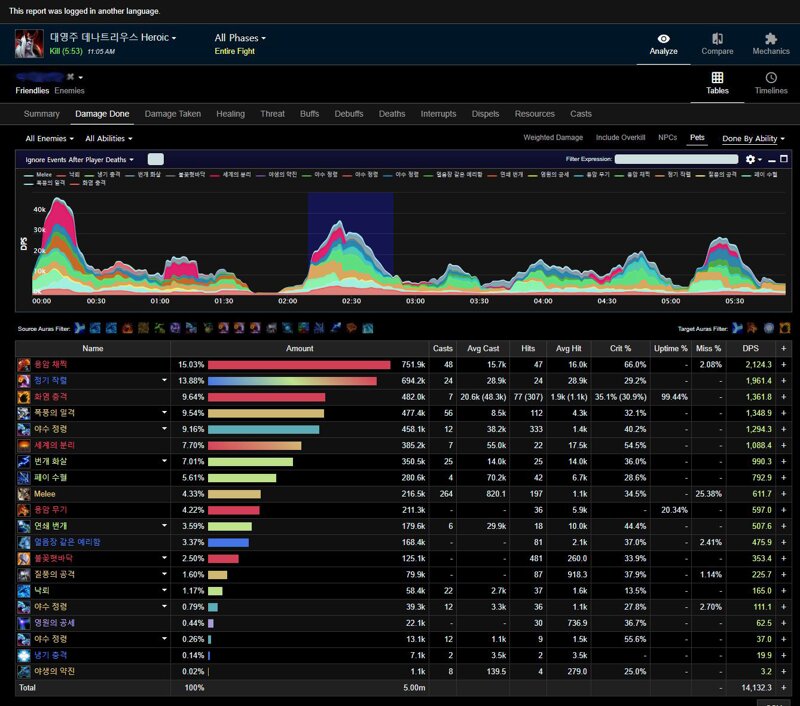Open the All Enemies filter dropdown
This screenshot has height=706, width=800.
click(x=49, y=139)
